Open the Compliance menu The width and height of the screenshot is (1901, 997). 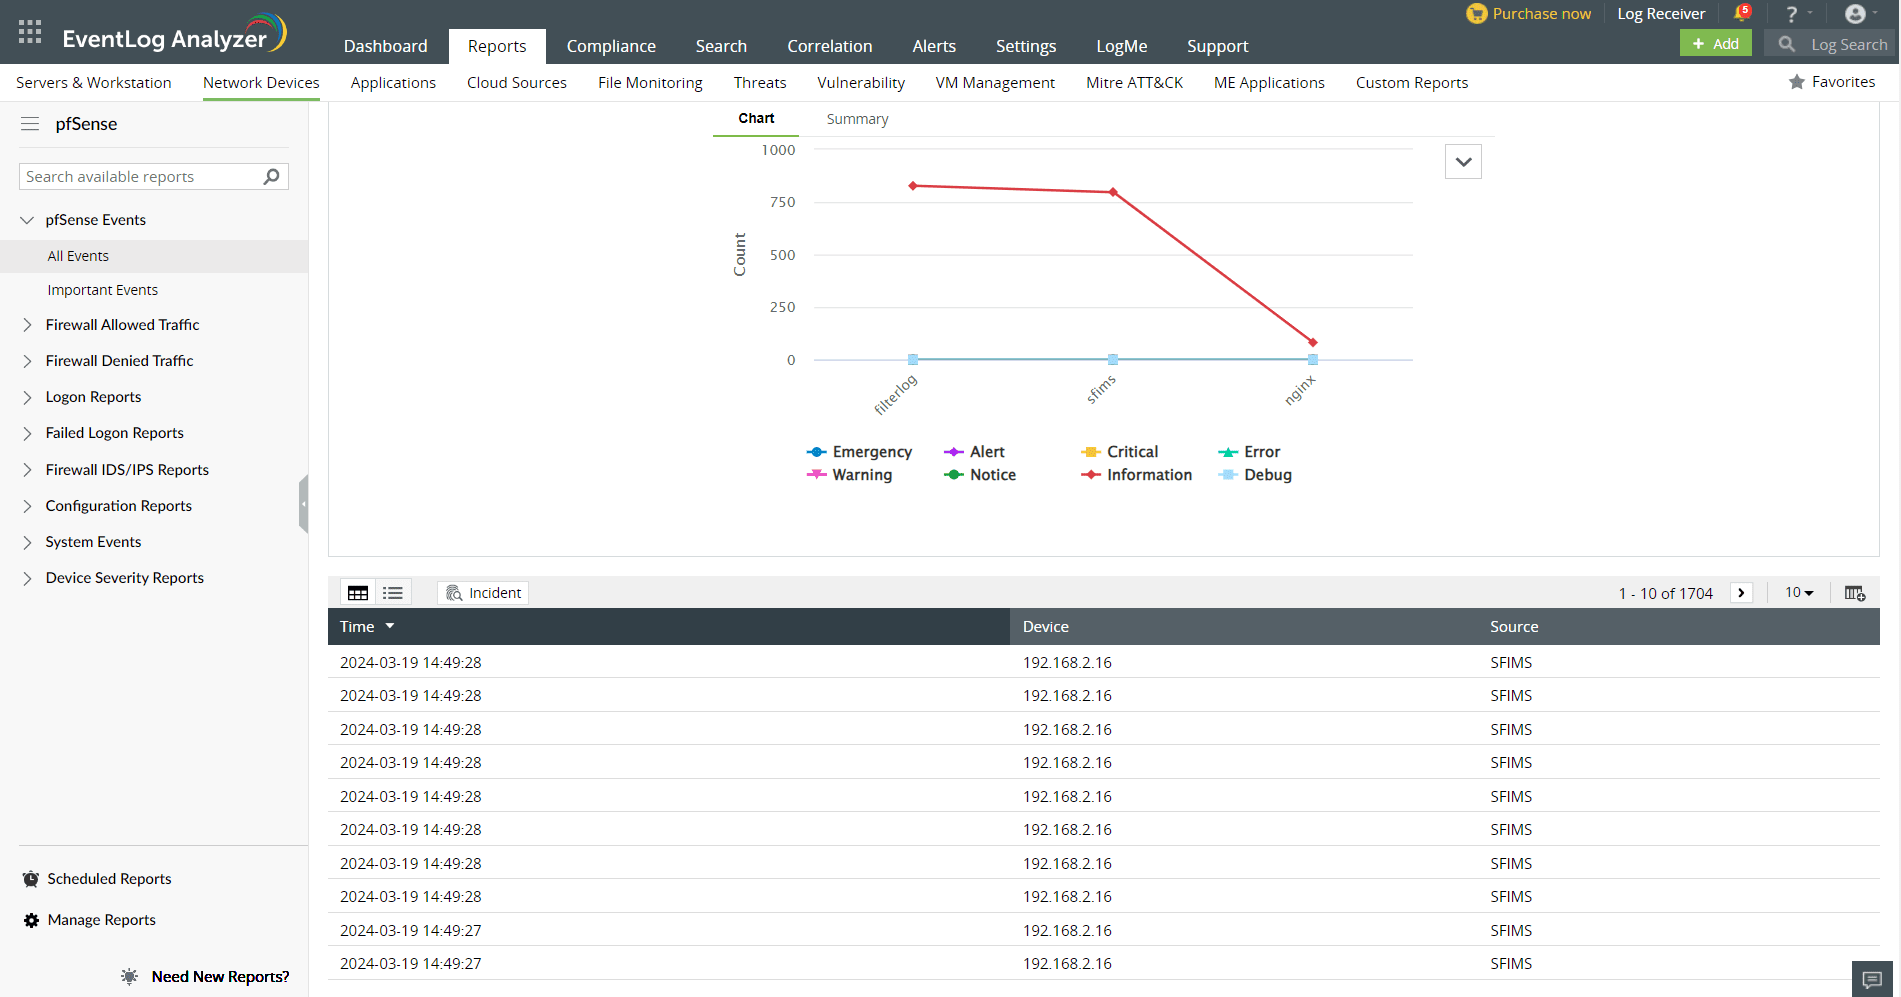tap(611, 45)
